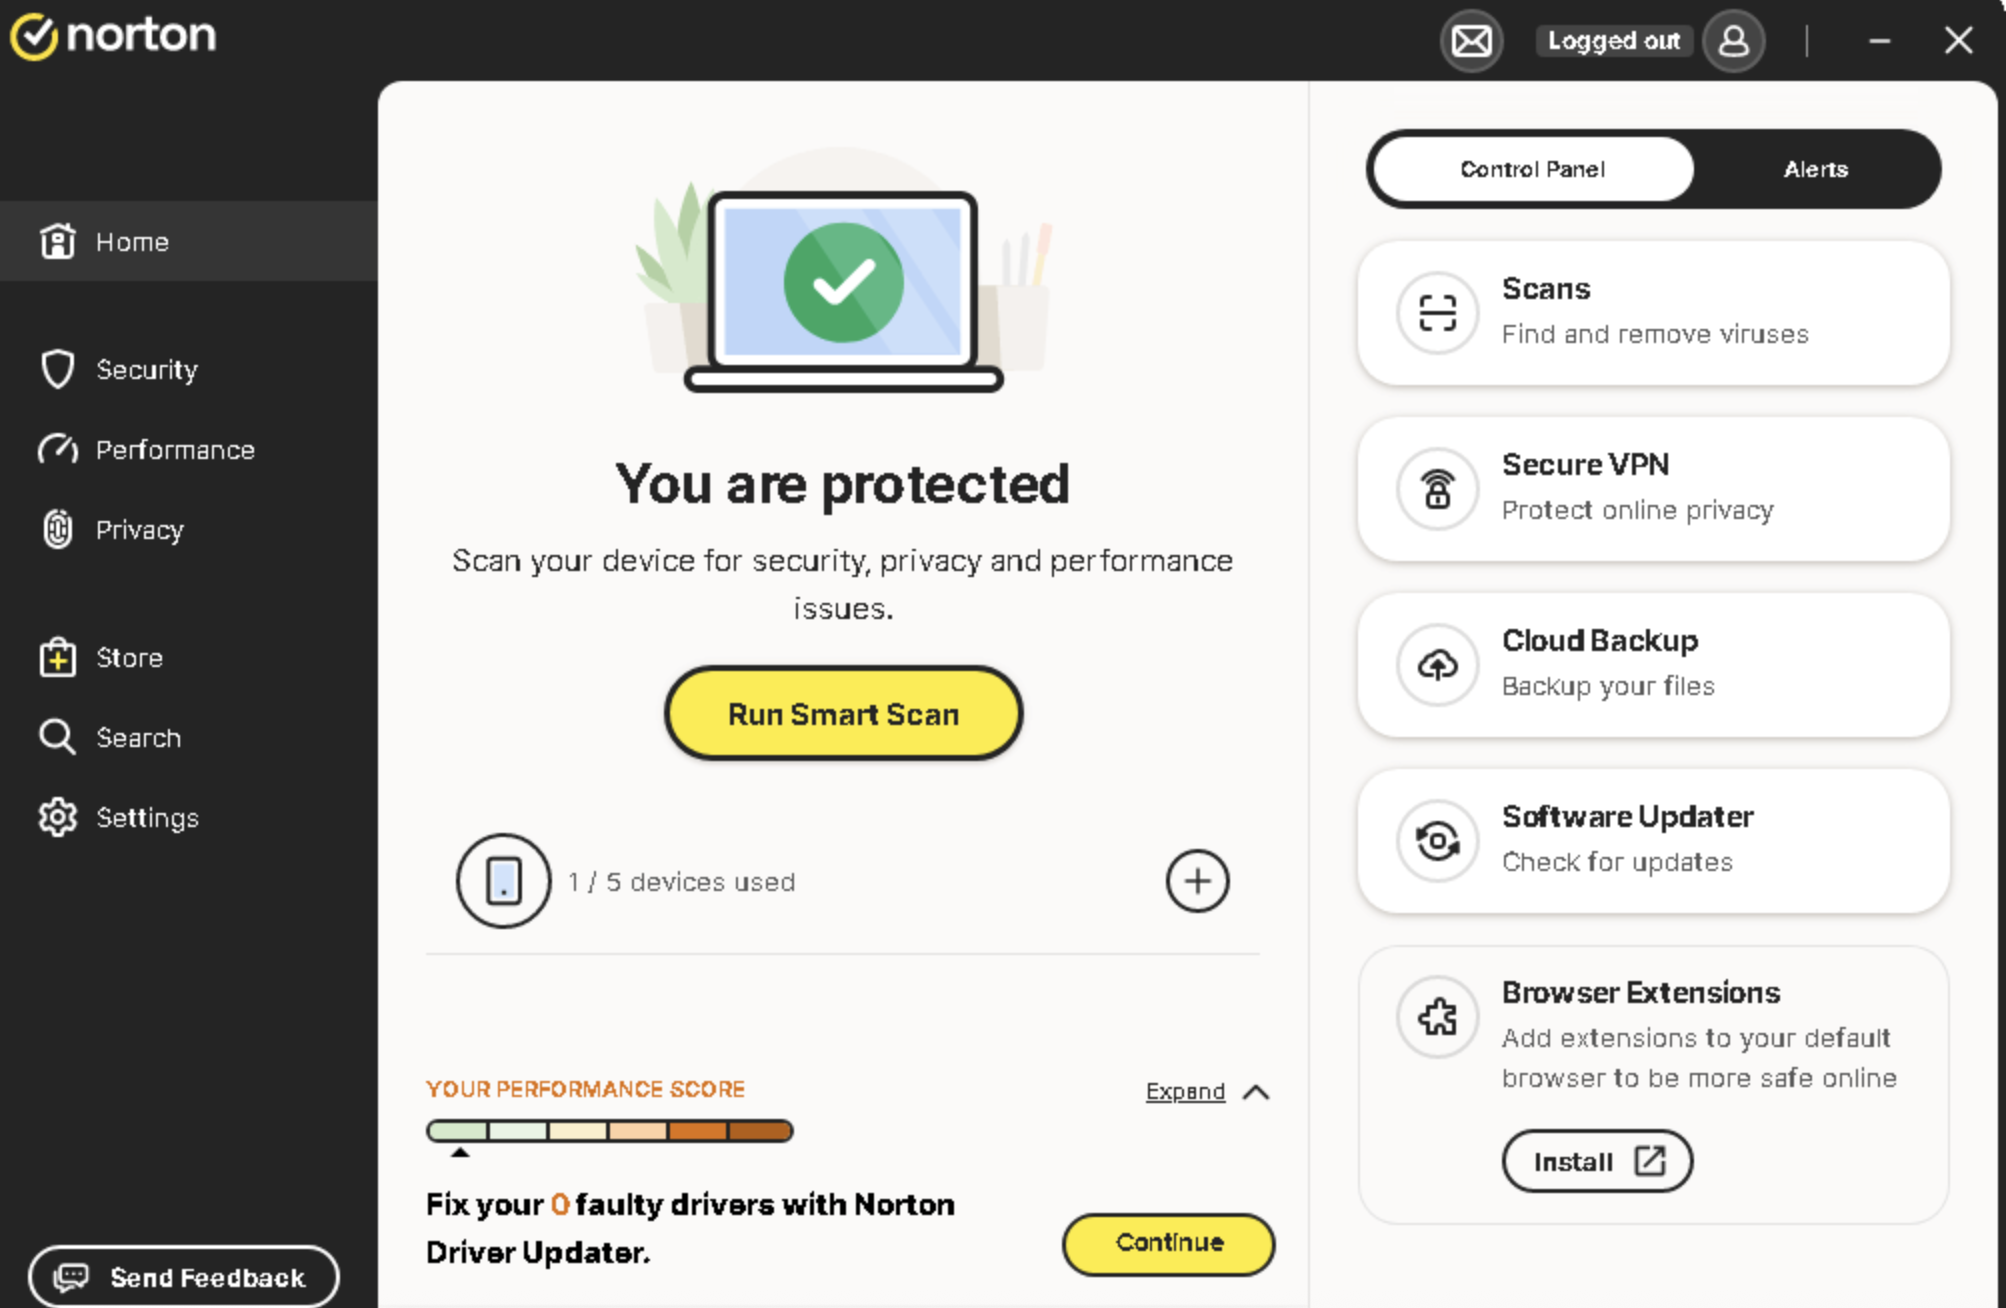
Task: Go to the Home section
Action: pos(131,241)
